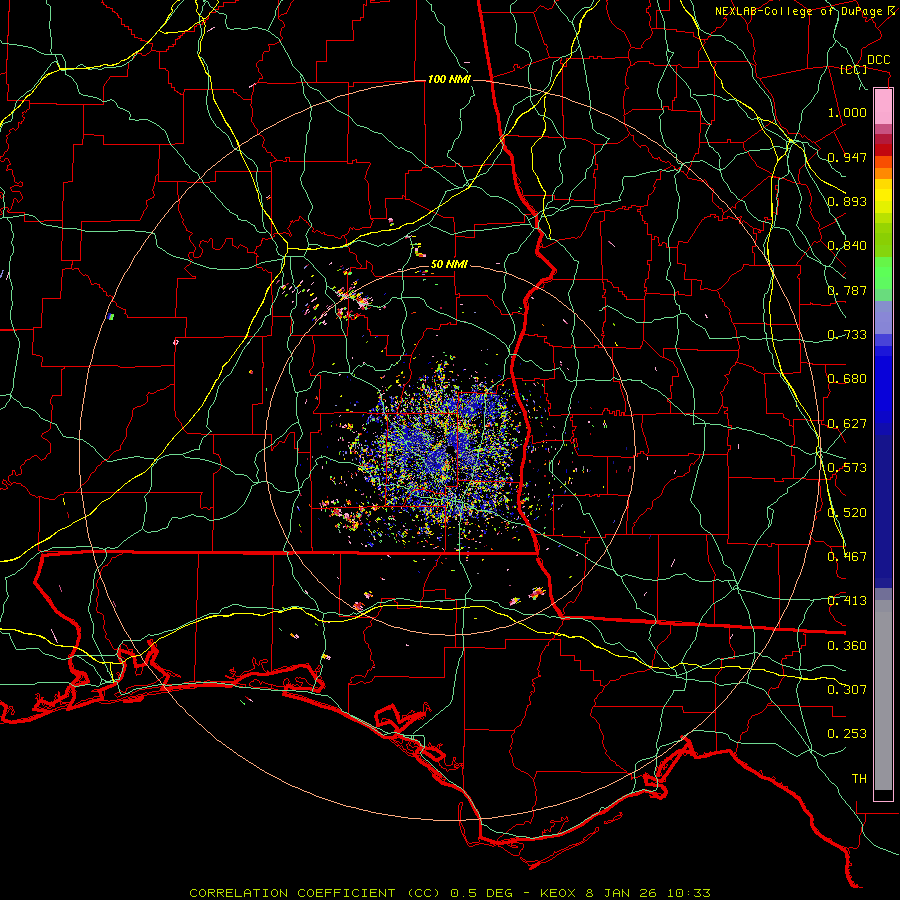Viewport: 900px width, 900px height.
Task: Click the 0.253 color scale value
Action: (847, 734)
